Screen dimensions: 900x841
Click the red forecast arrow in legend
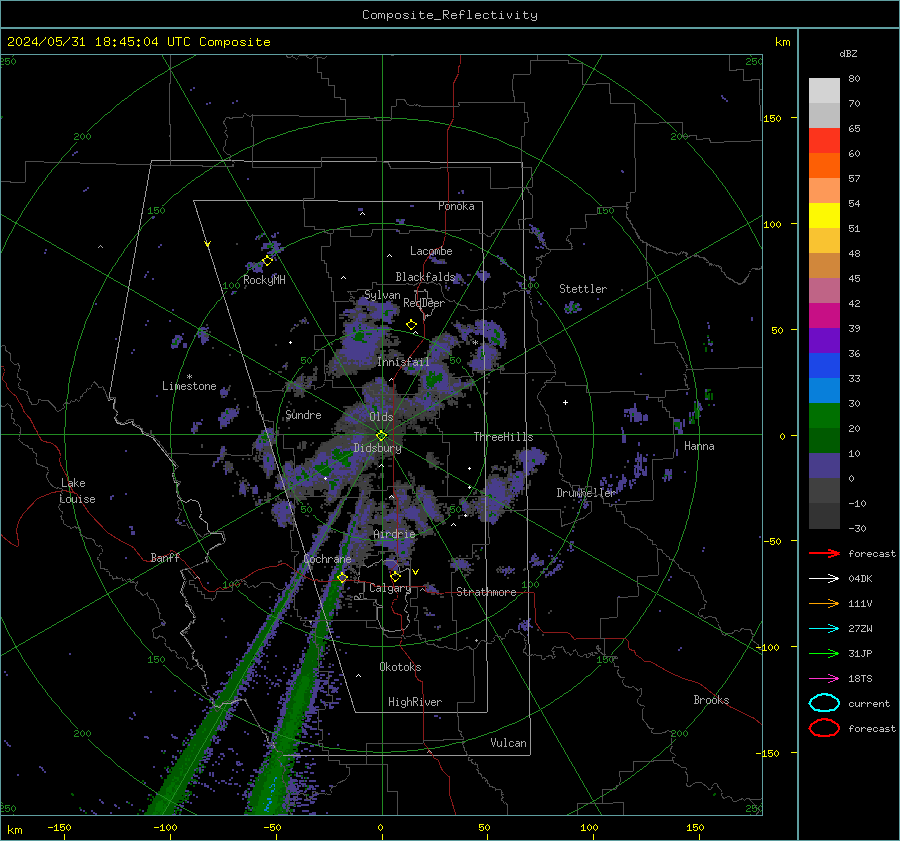coord(824,553)
